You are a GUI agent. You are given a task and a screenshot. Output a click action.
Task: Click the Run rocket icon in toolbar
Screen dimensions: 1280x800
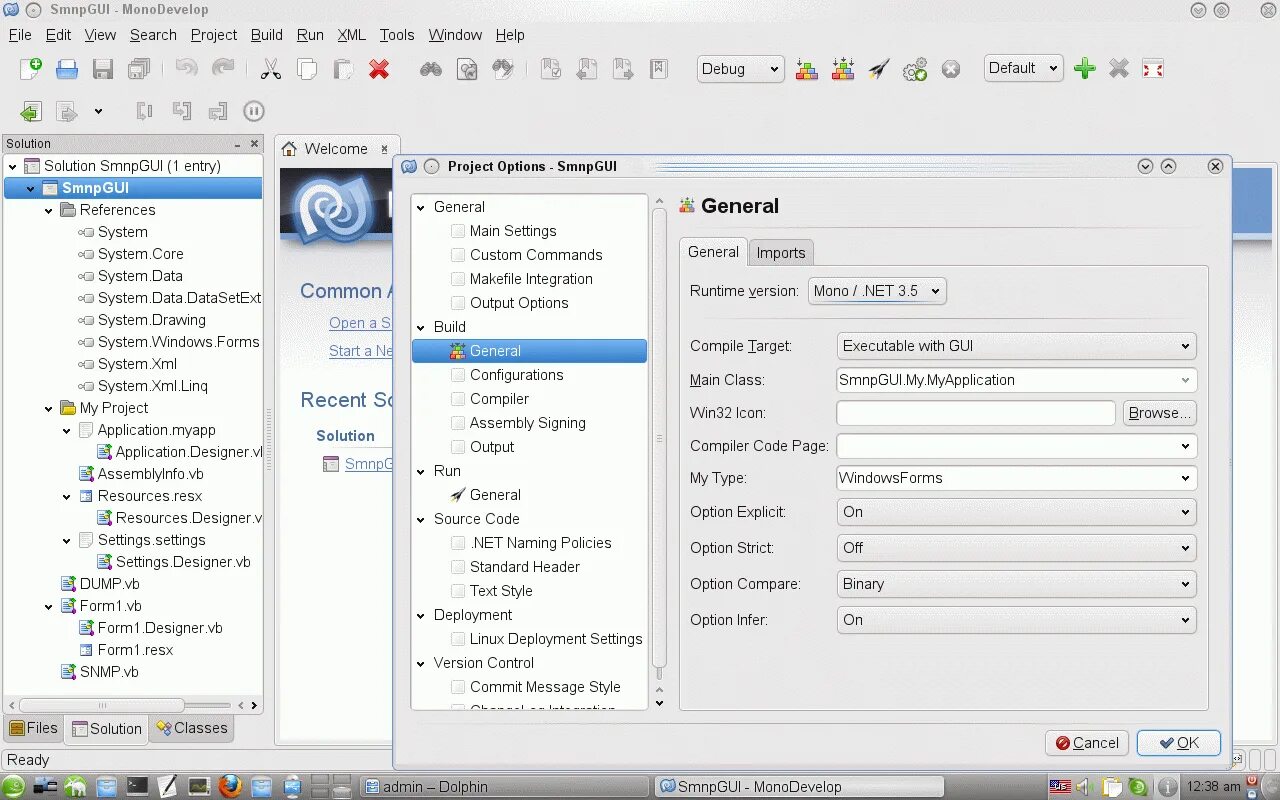point(879,69)
